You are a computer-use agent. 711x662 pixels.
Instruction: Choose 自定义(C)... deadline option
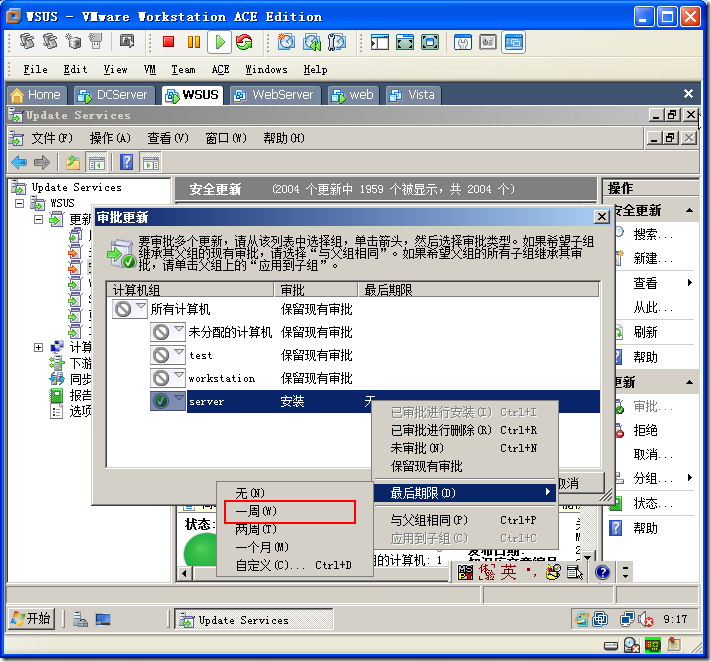pyautogui.click(x=295, y=565)
